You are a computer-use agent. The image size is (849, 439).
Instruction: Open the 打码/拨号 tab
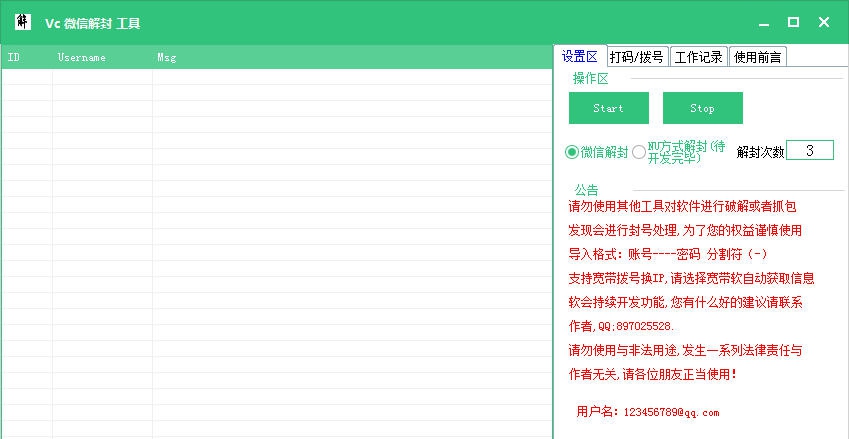[637, 57]
